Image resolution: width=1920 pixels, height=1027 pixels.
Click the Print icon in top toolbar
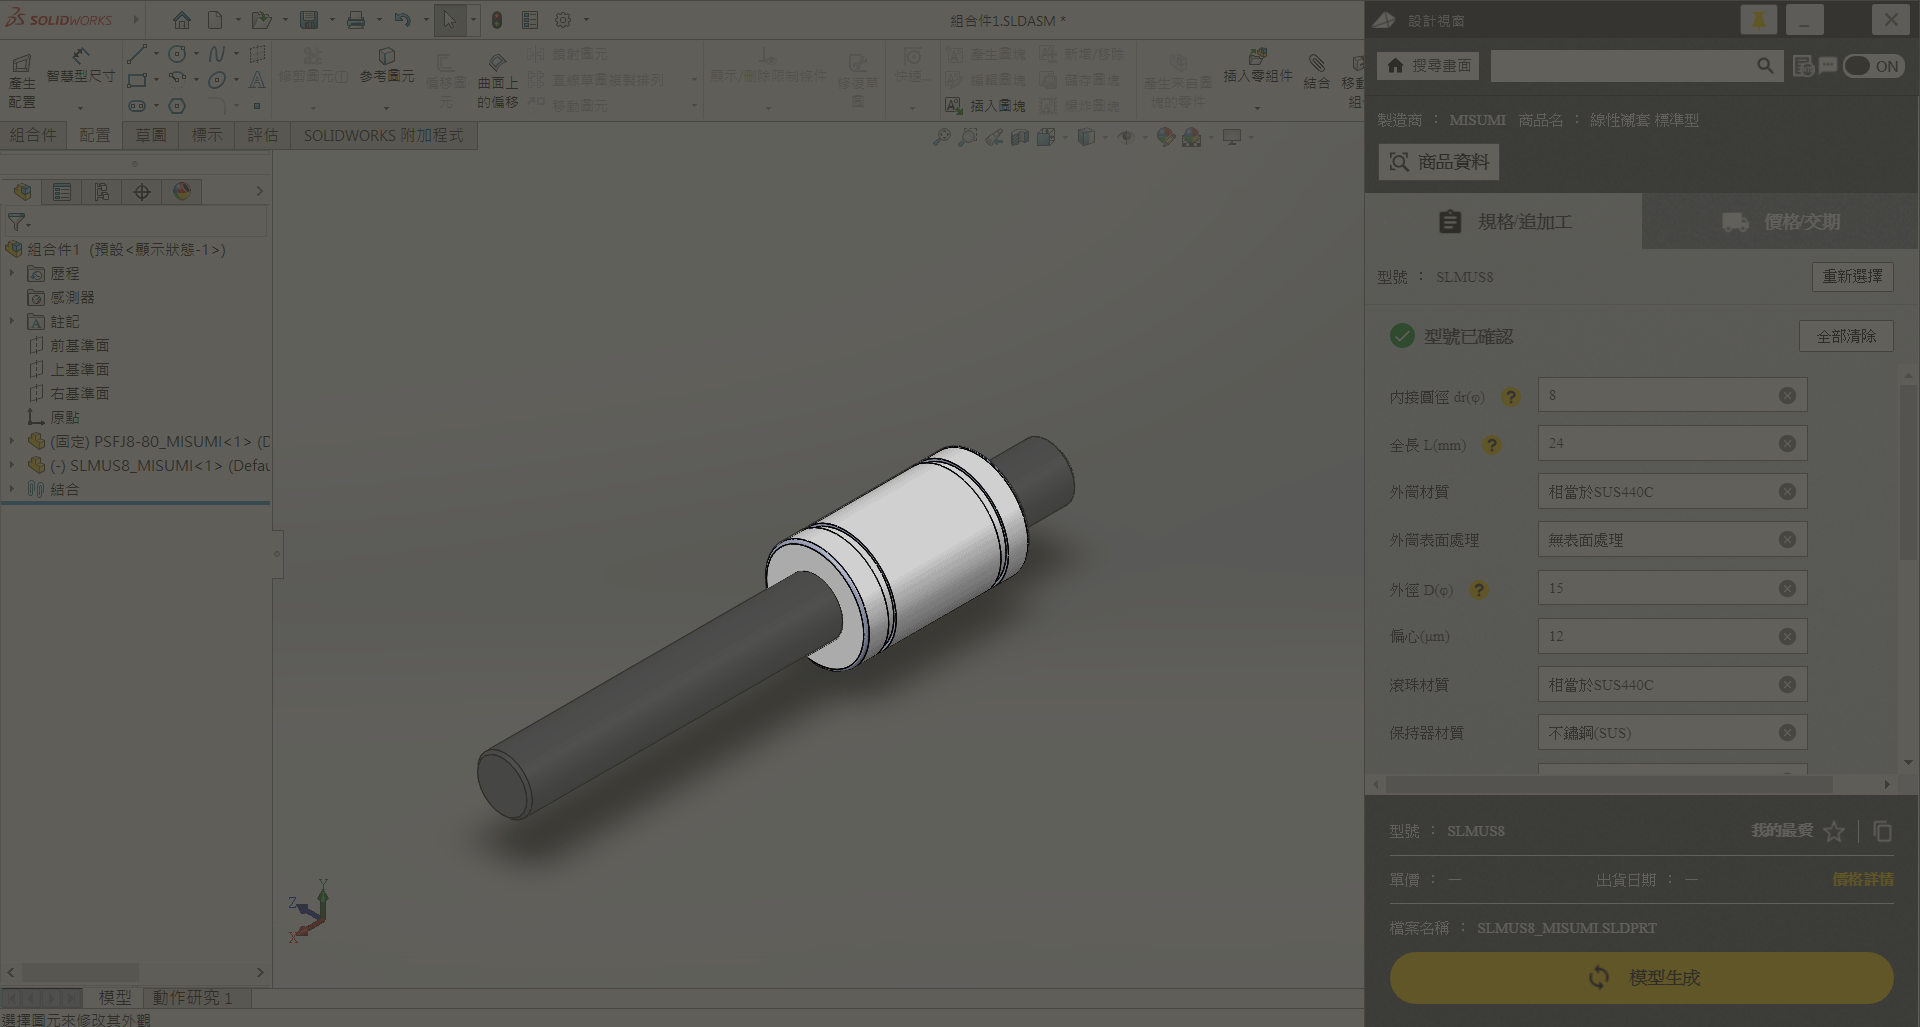pos(355,20)
